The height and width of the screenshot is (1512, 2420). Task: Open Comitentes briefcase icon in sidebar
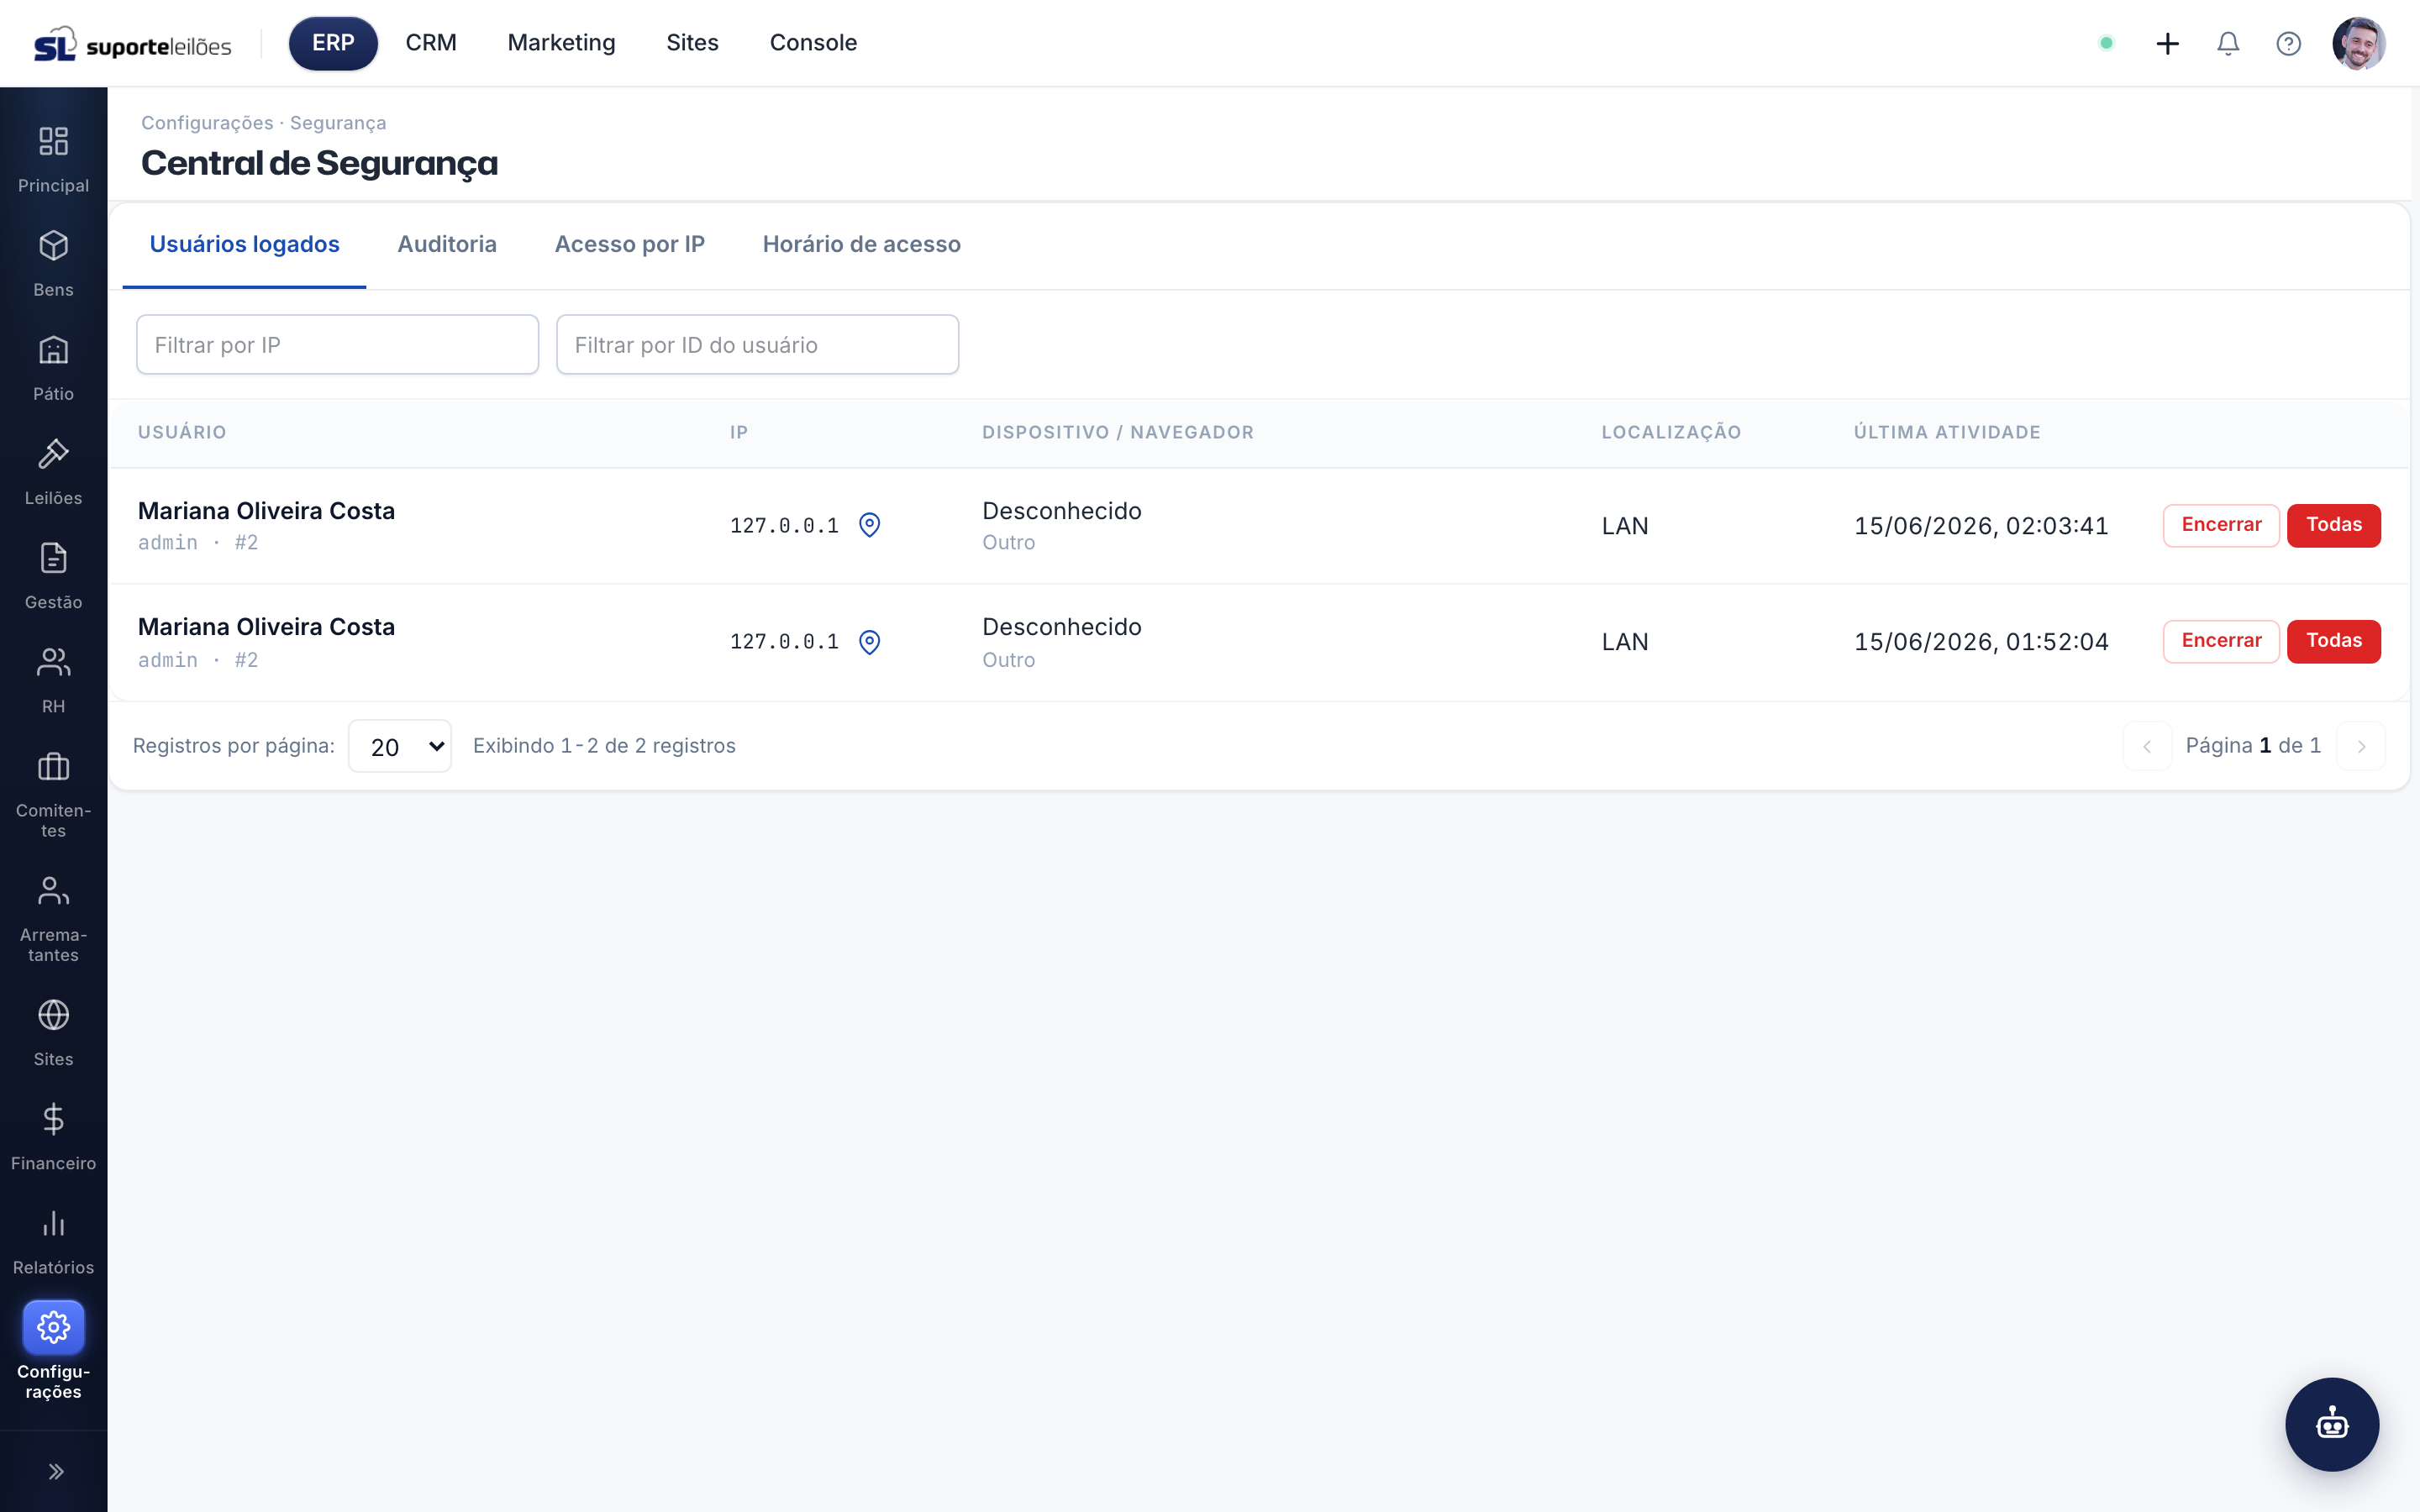click(53, 767)
